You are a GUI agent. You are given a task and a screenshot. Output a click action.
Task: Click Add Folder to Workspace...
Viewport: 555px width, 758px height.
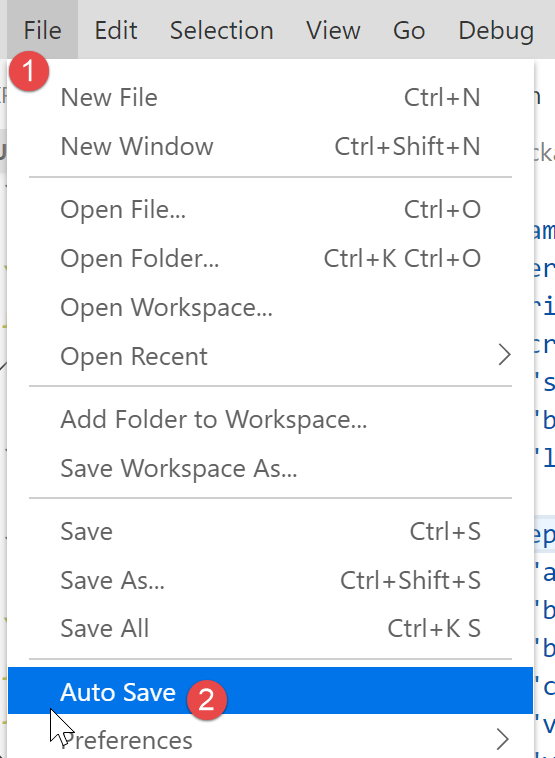[x=270, y=419]
